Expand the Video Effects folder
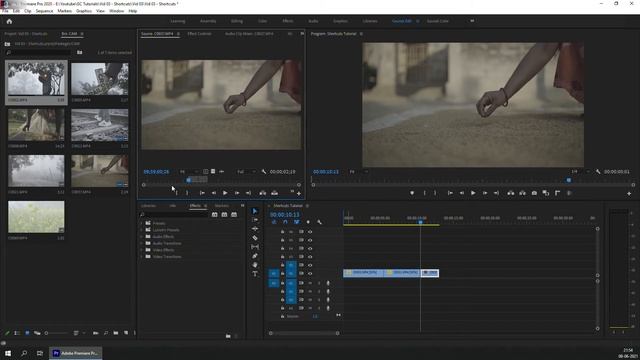 (x=142, y=250)
